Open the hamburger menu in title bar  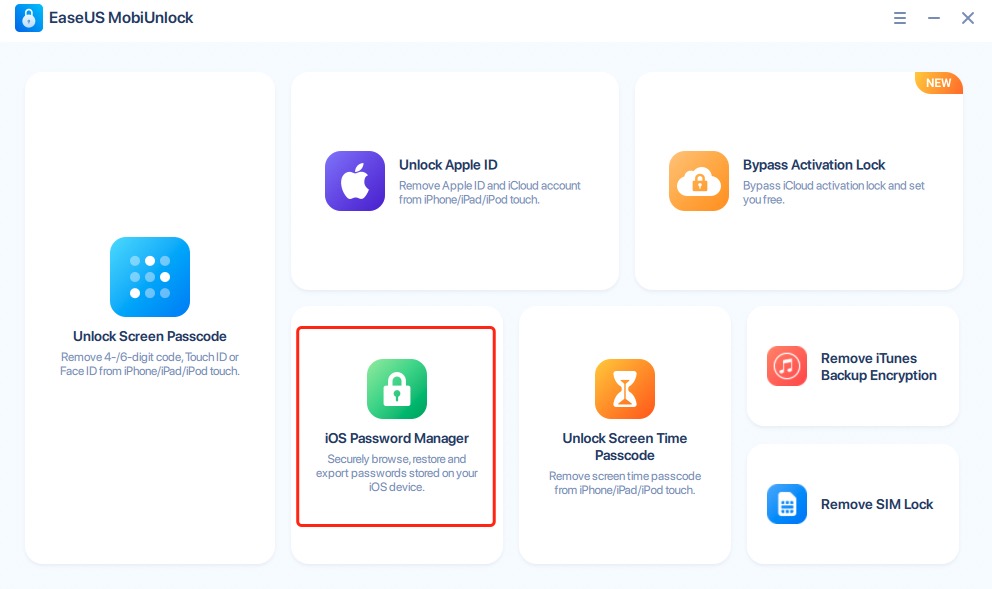900,18
